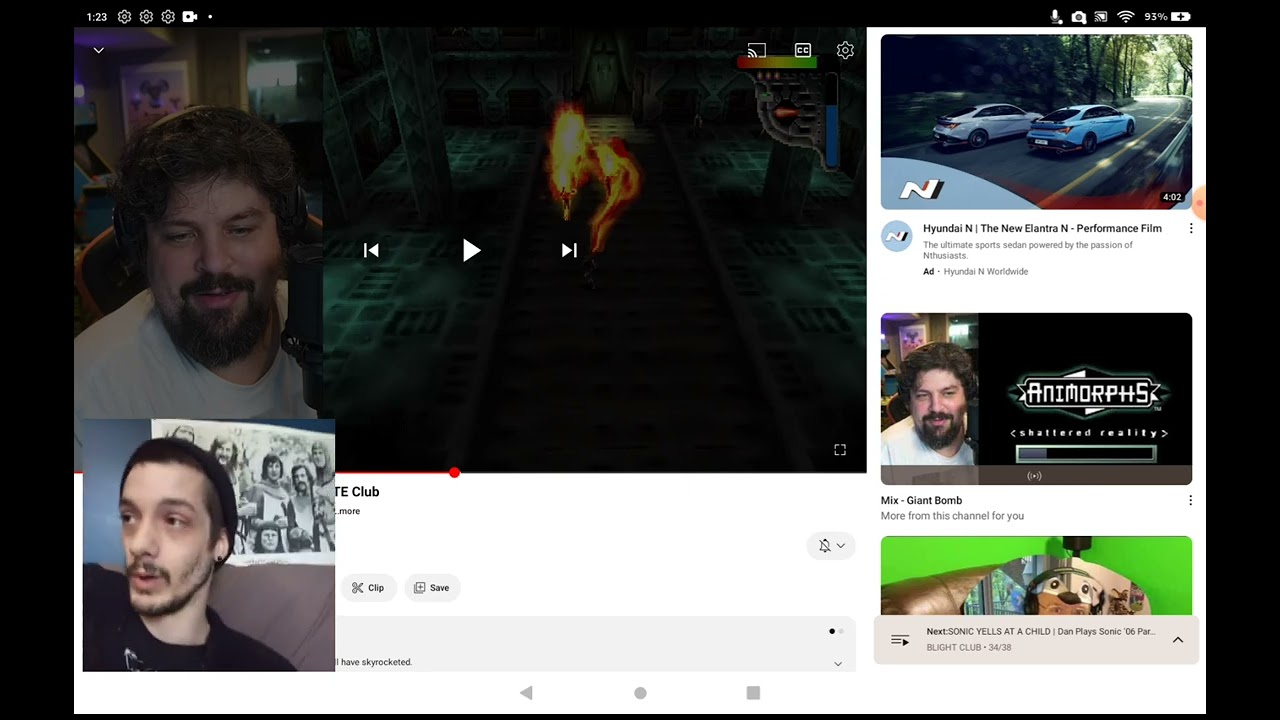Viewport: 1280px width, 720px height.
Task: Click the red video progress scrubber
Action: click(454, 472)
